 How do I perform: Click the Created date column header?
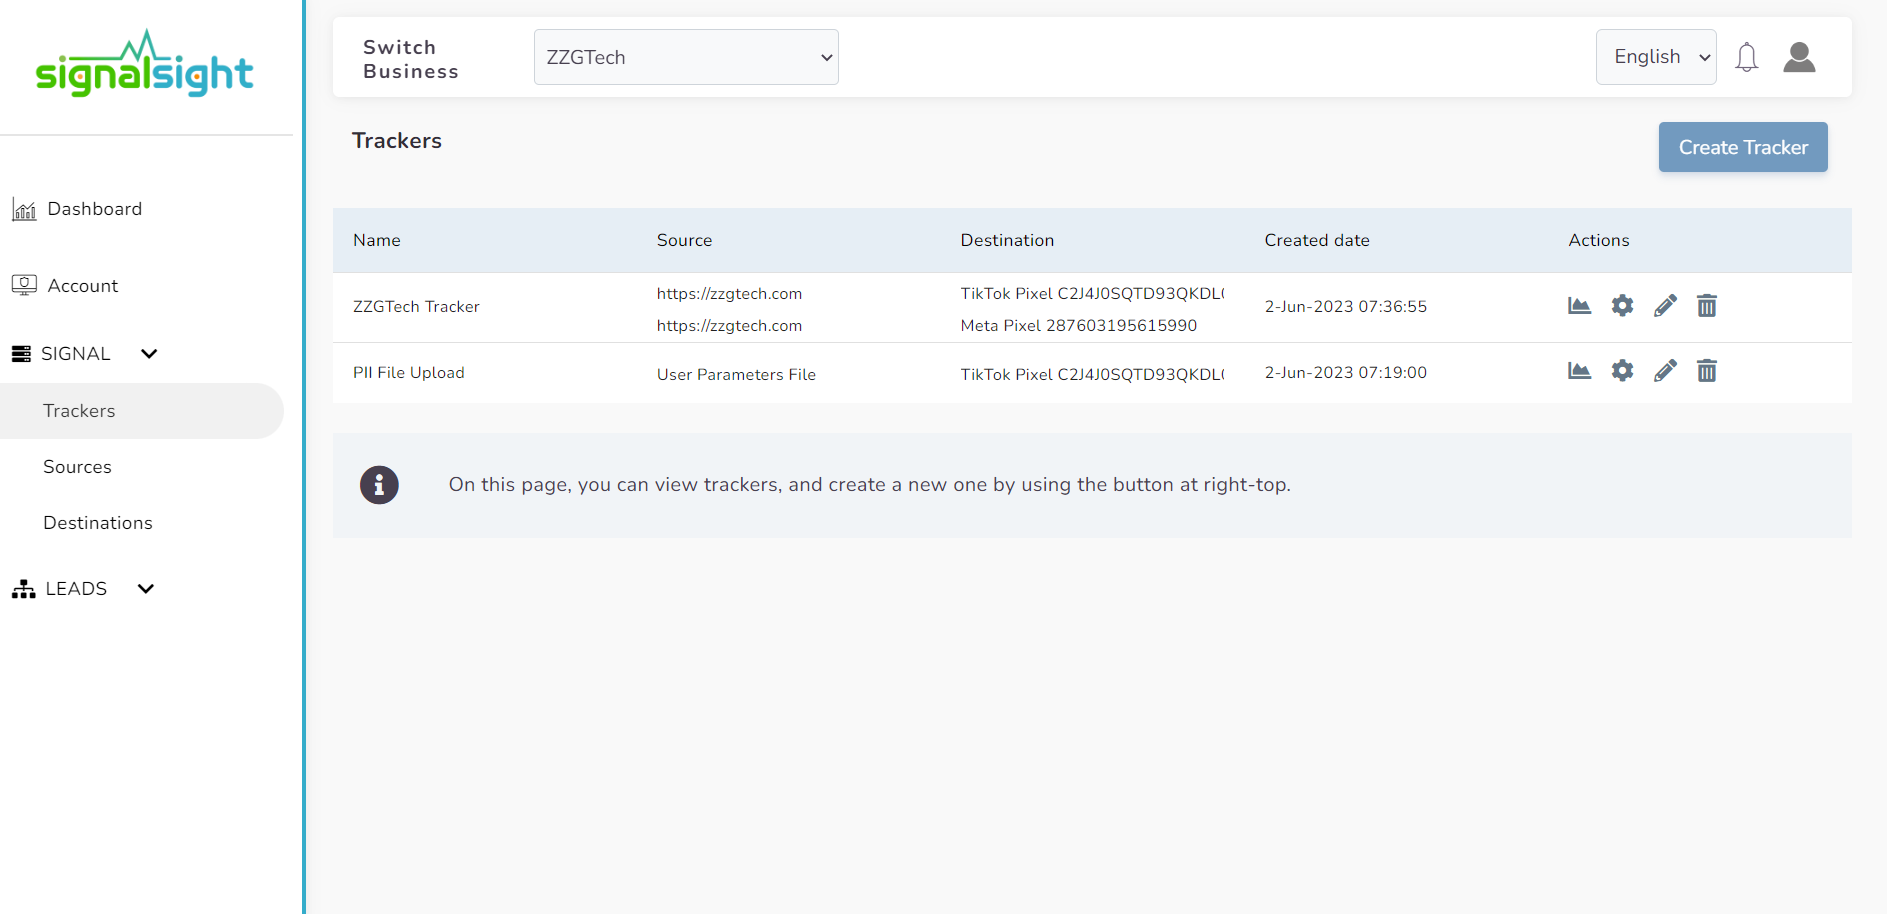click(1317, 240)
